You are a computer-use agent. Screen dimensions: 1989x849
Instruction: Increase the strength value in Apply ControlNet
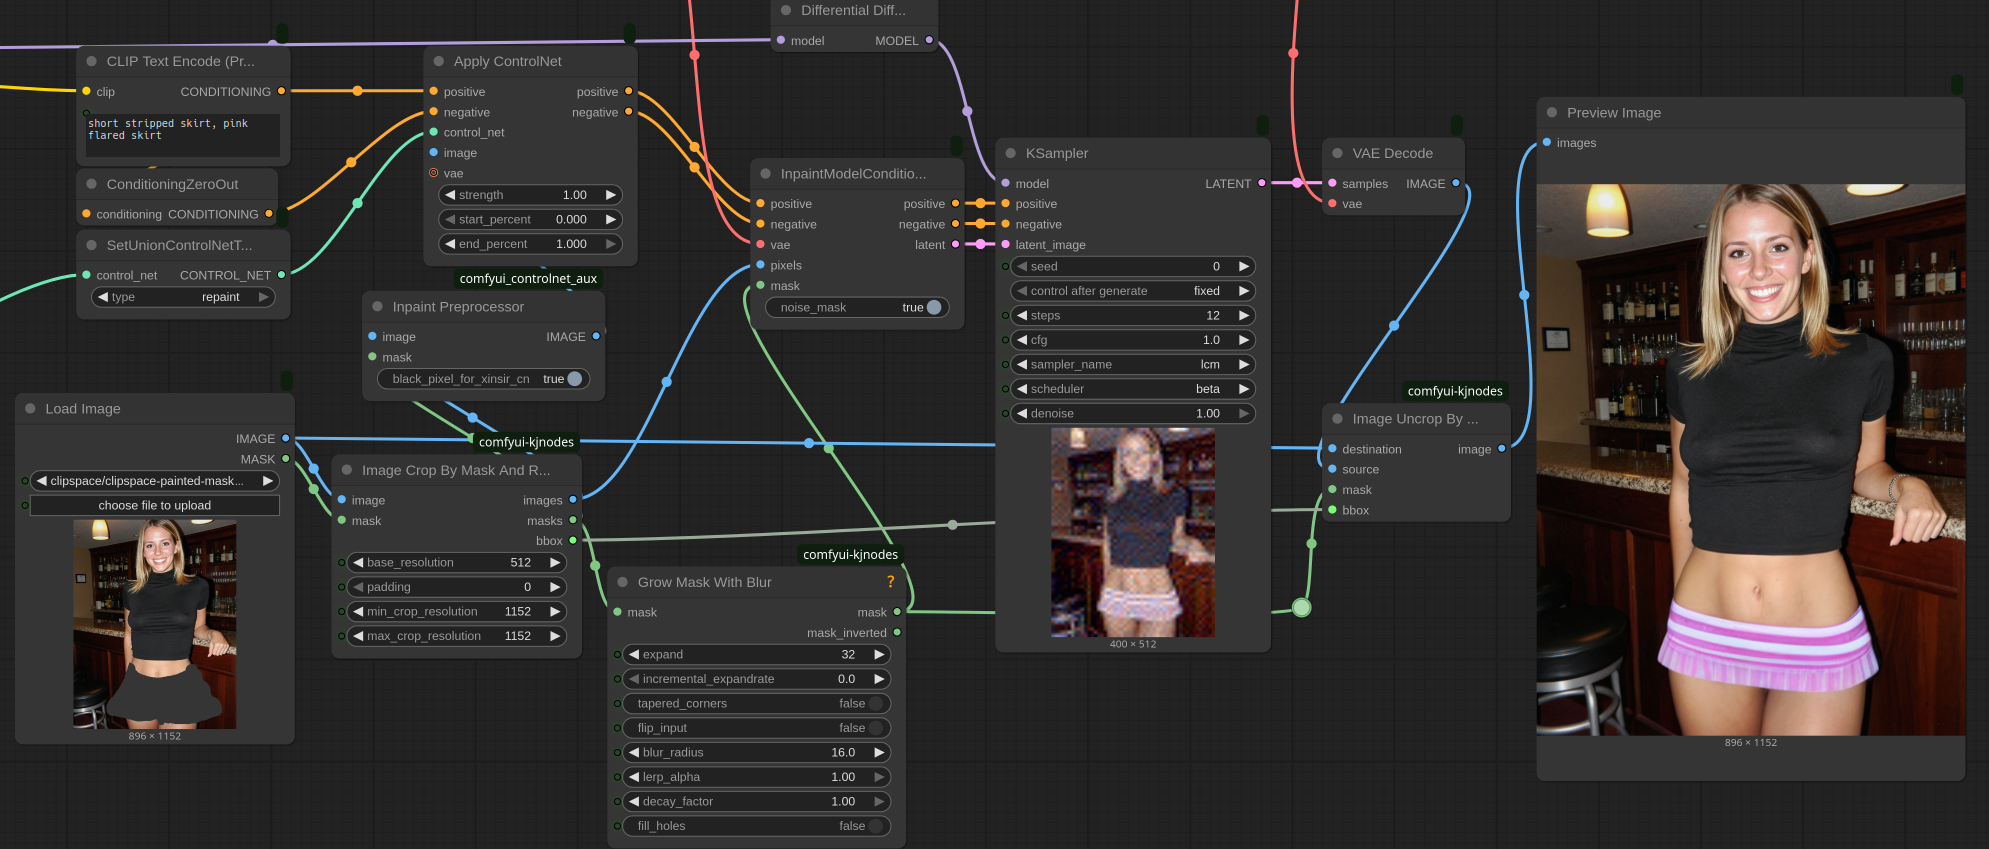[x=610, y=195]
